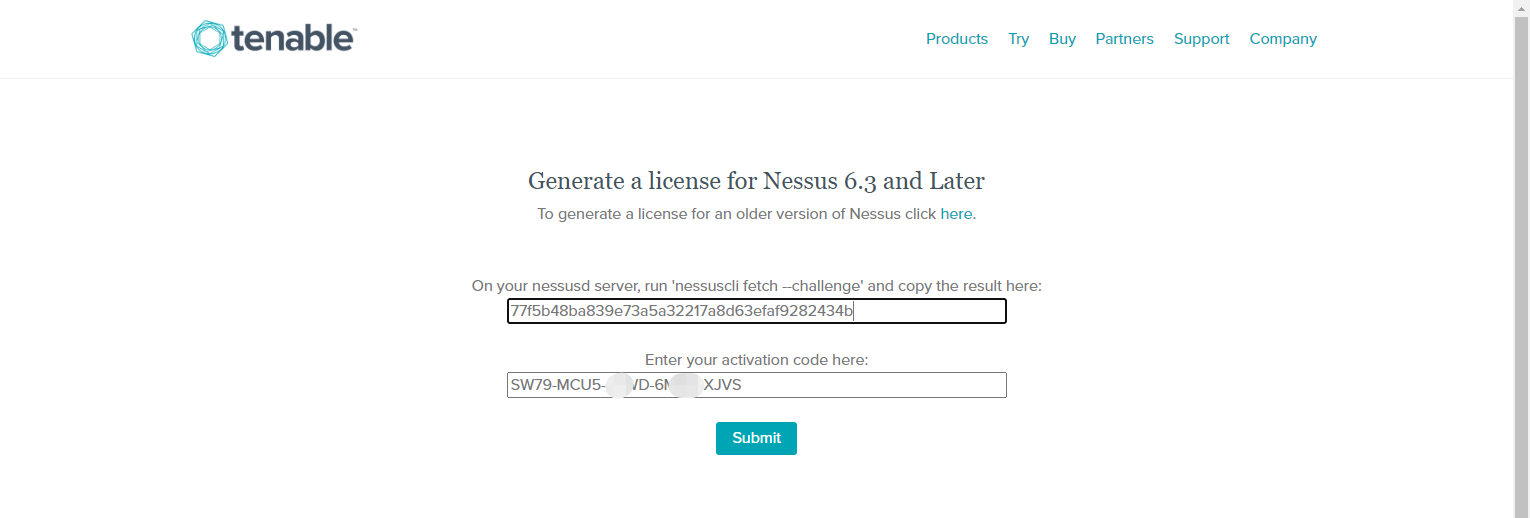
Task: Focus the challenge code input field
Action: (756, 311)
